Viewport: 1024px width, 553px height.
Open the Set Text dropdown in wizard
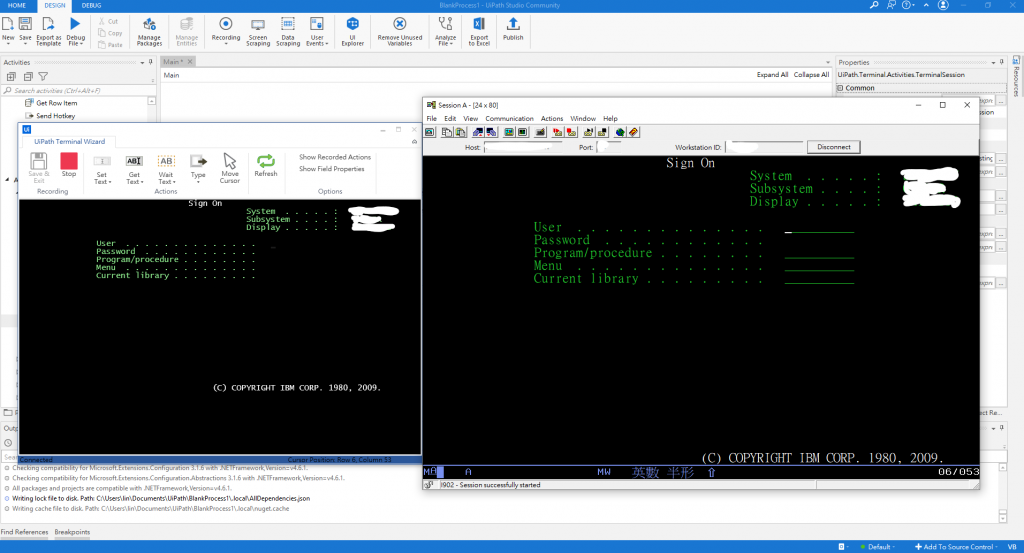pos(110,182)
